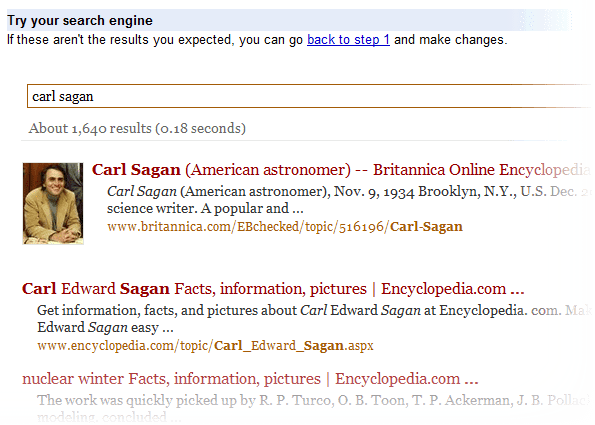Click the 'back to step 1' link
The image size is (595, 425).
(348, 39)
